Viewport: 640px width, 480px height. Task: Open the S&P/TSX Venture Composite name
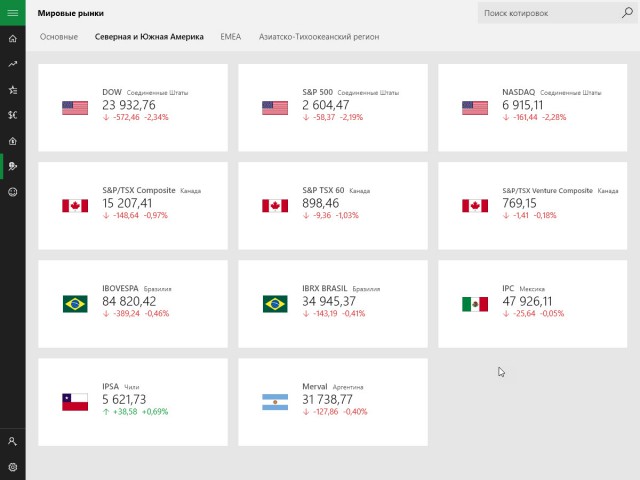point(547,191)
